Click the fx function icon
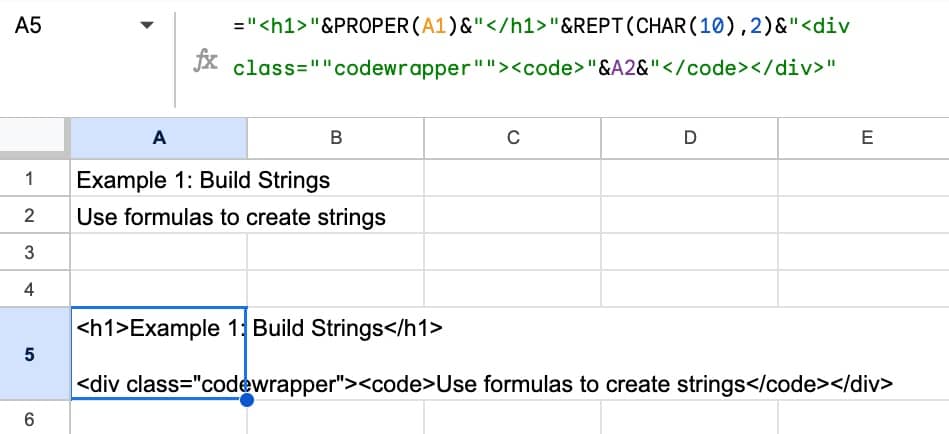Viewport: 949px width, 434px height. pyautogui.click(x=205, y=61)
